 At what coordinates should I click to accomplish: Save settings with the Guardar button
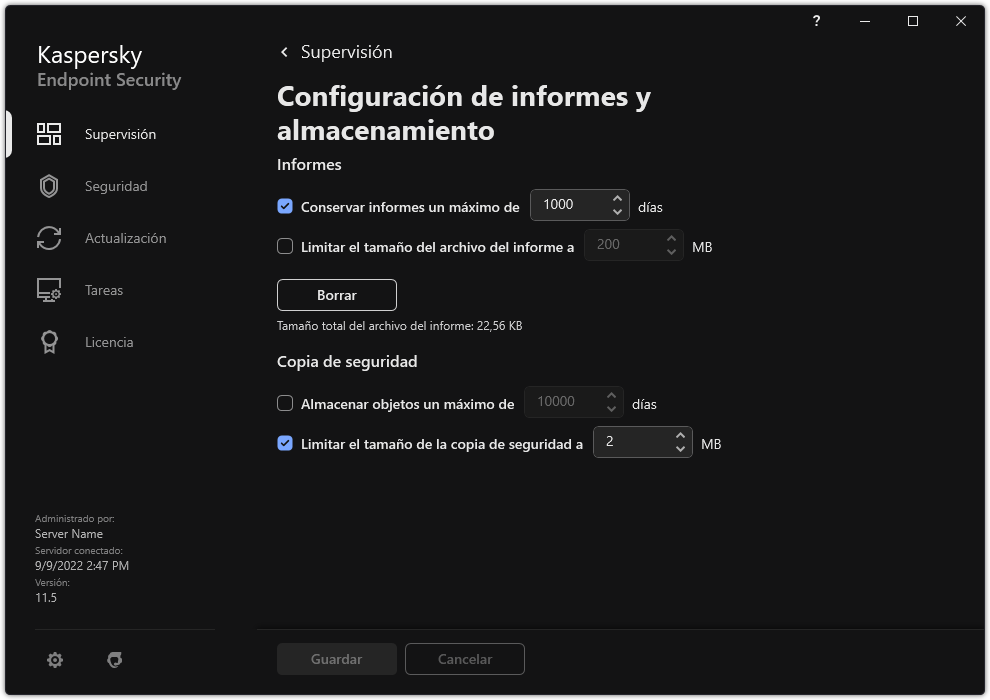[336, 659]
